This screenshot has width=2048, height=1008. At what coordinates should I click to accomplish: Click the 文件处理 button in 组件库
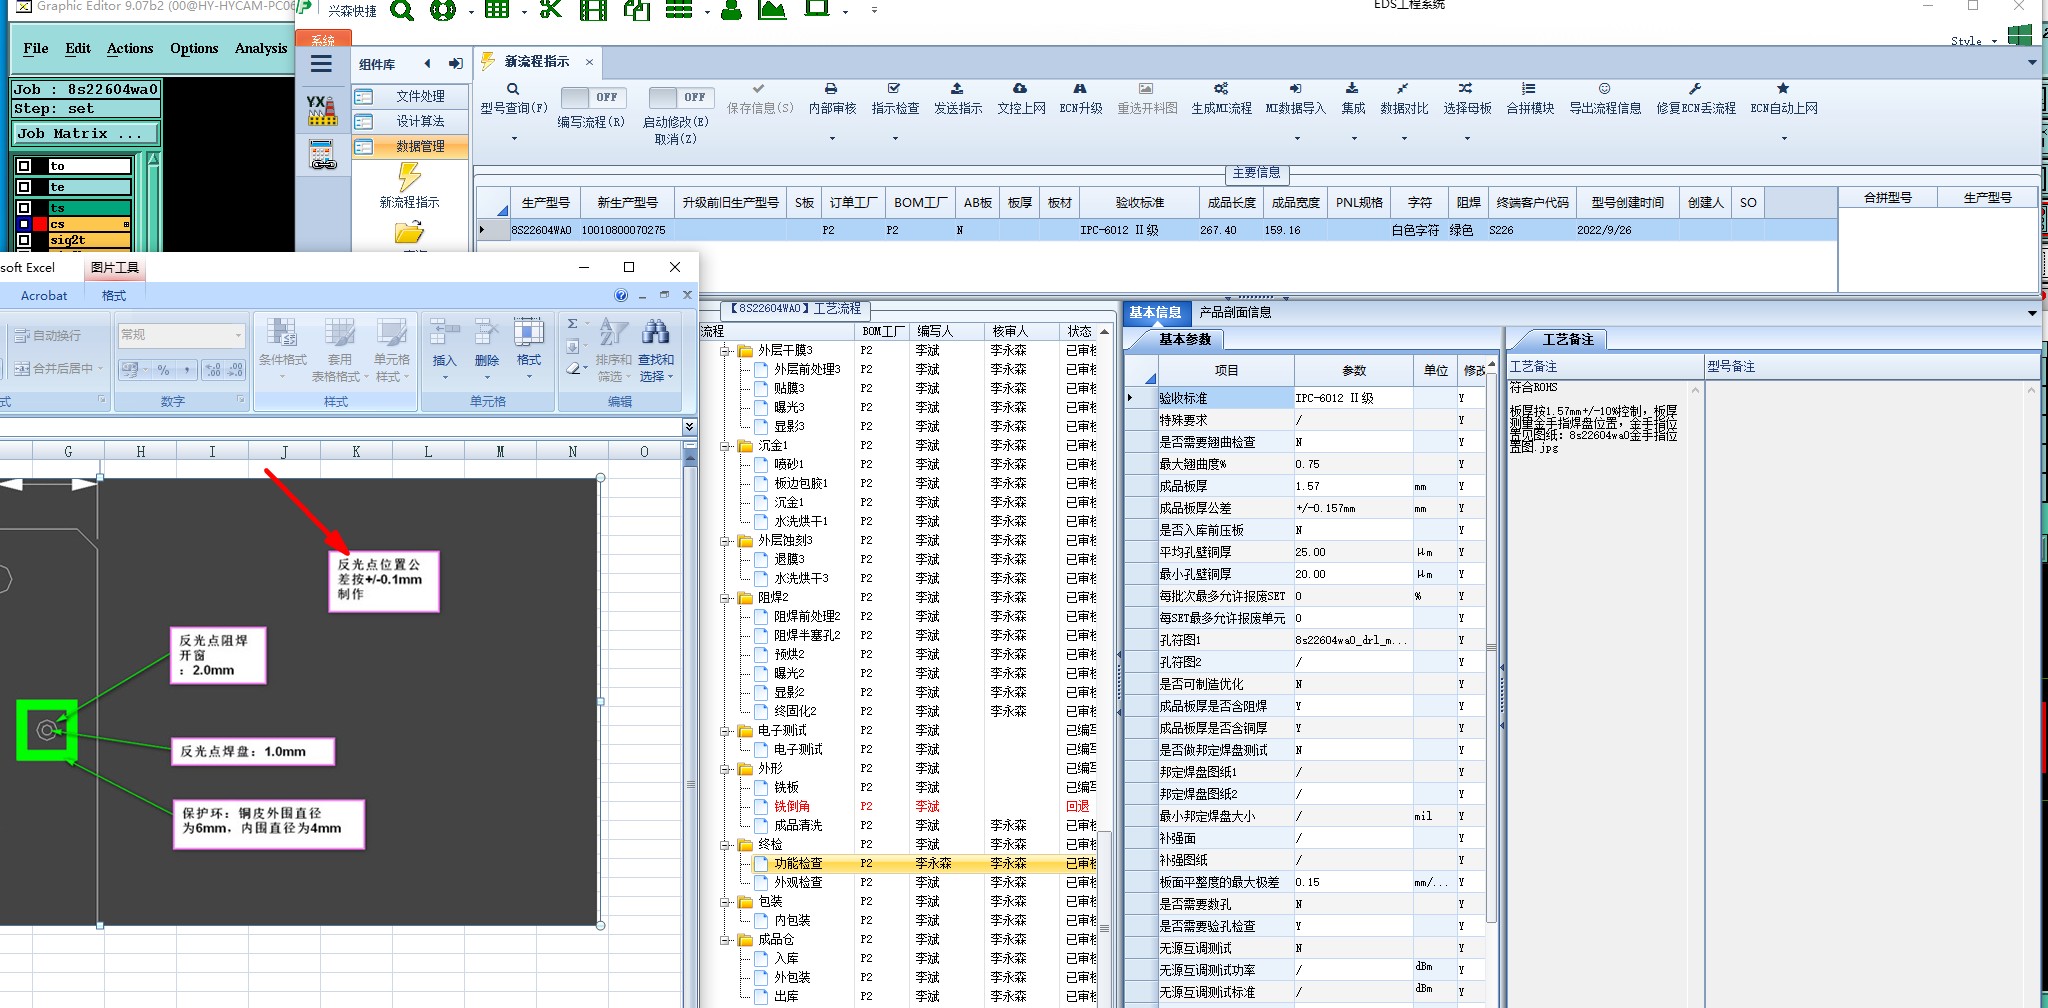[x=409, y=96]
